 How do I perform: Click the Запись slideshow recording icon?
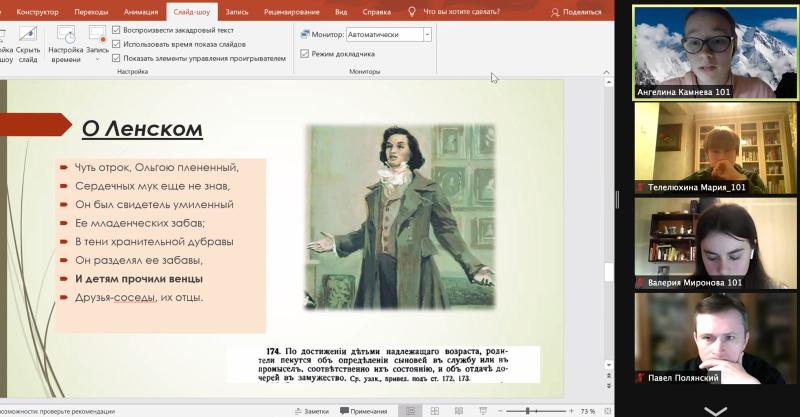coord(97,35)
